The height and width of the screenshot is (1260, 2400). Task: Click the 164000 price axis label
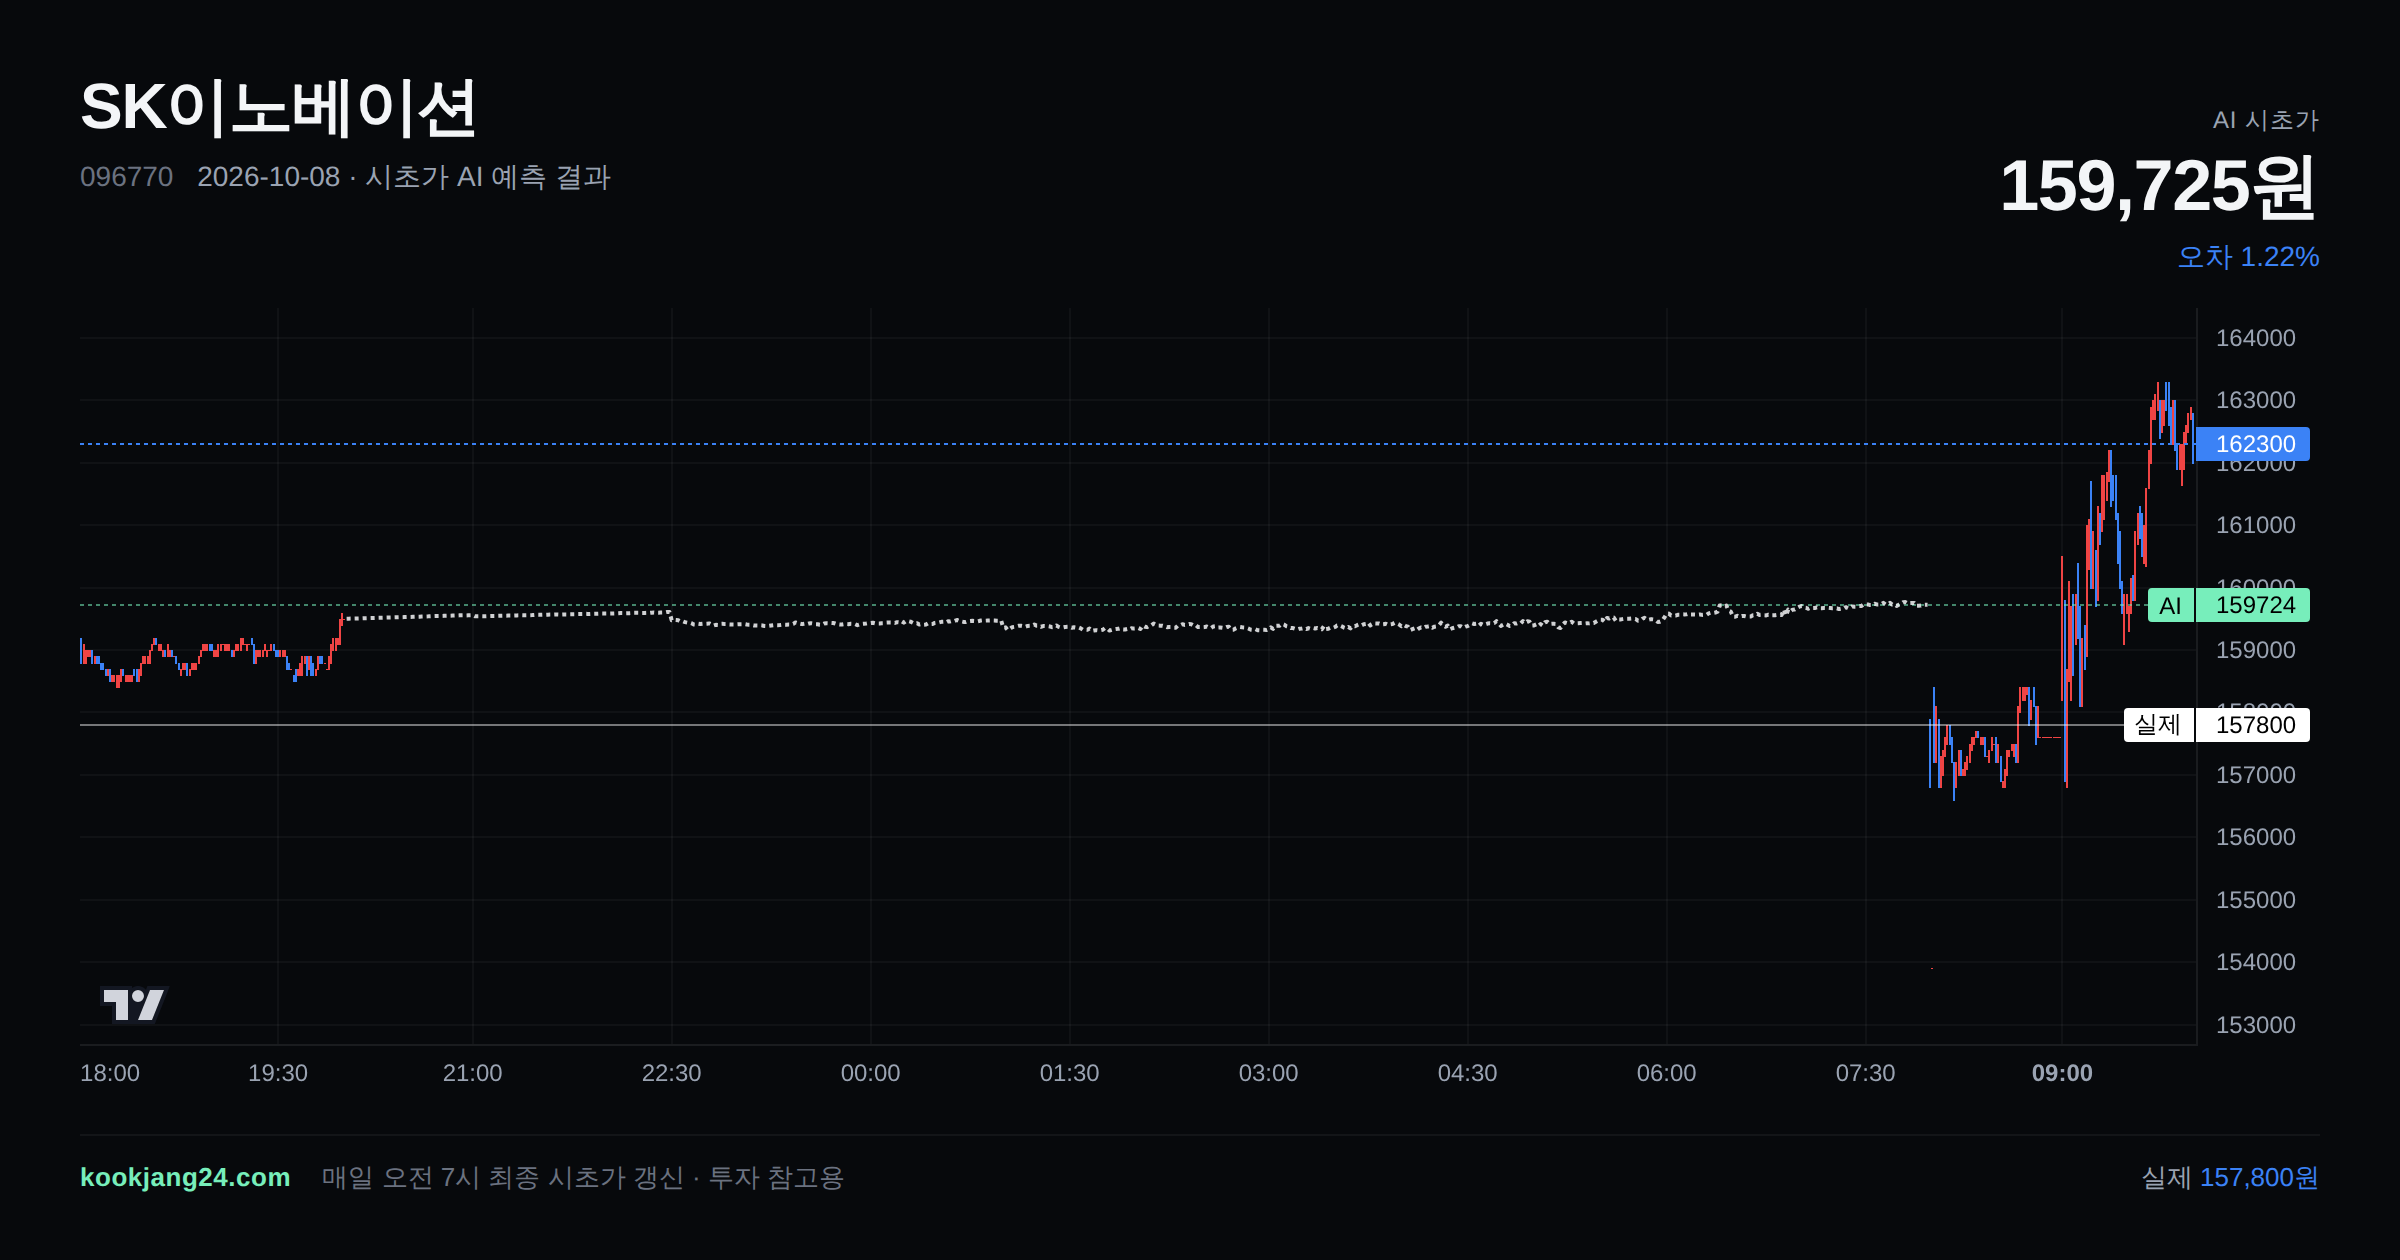coord(2255,338)
